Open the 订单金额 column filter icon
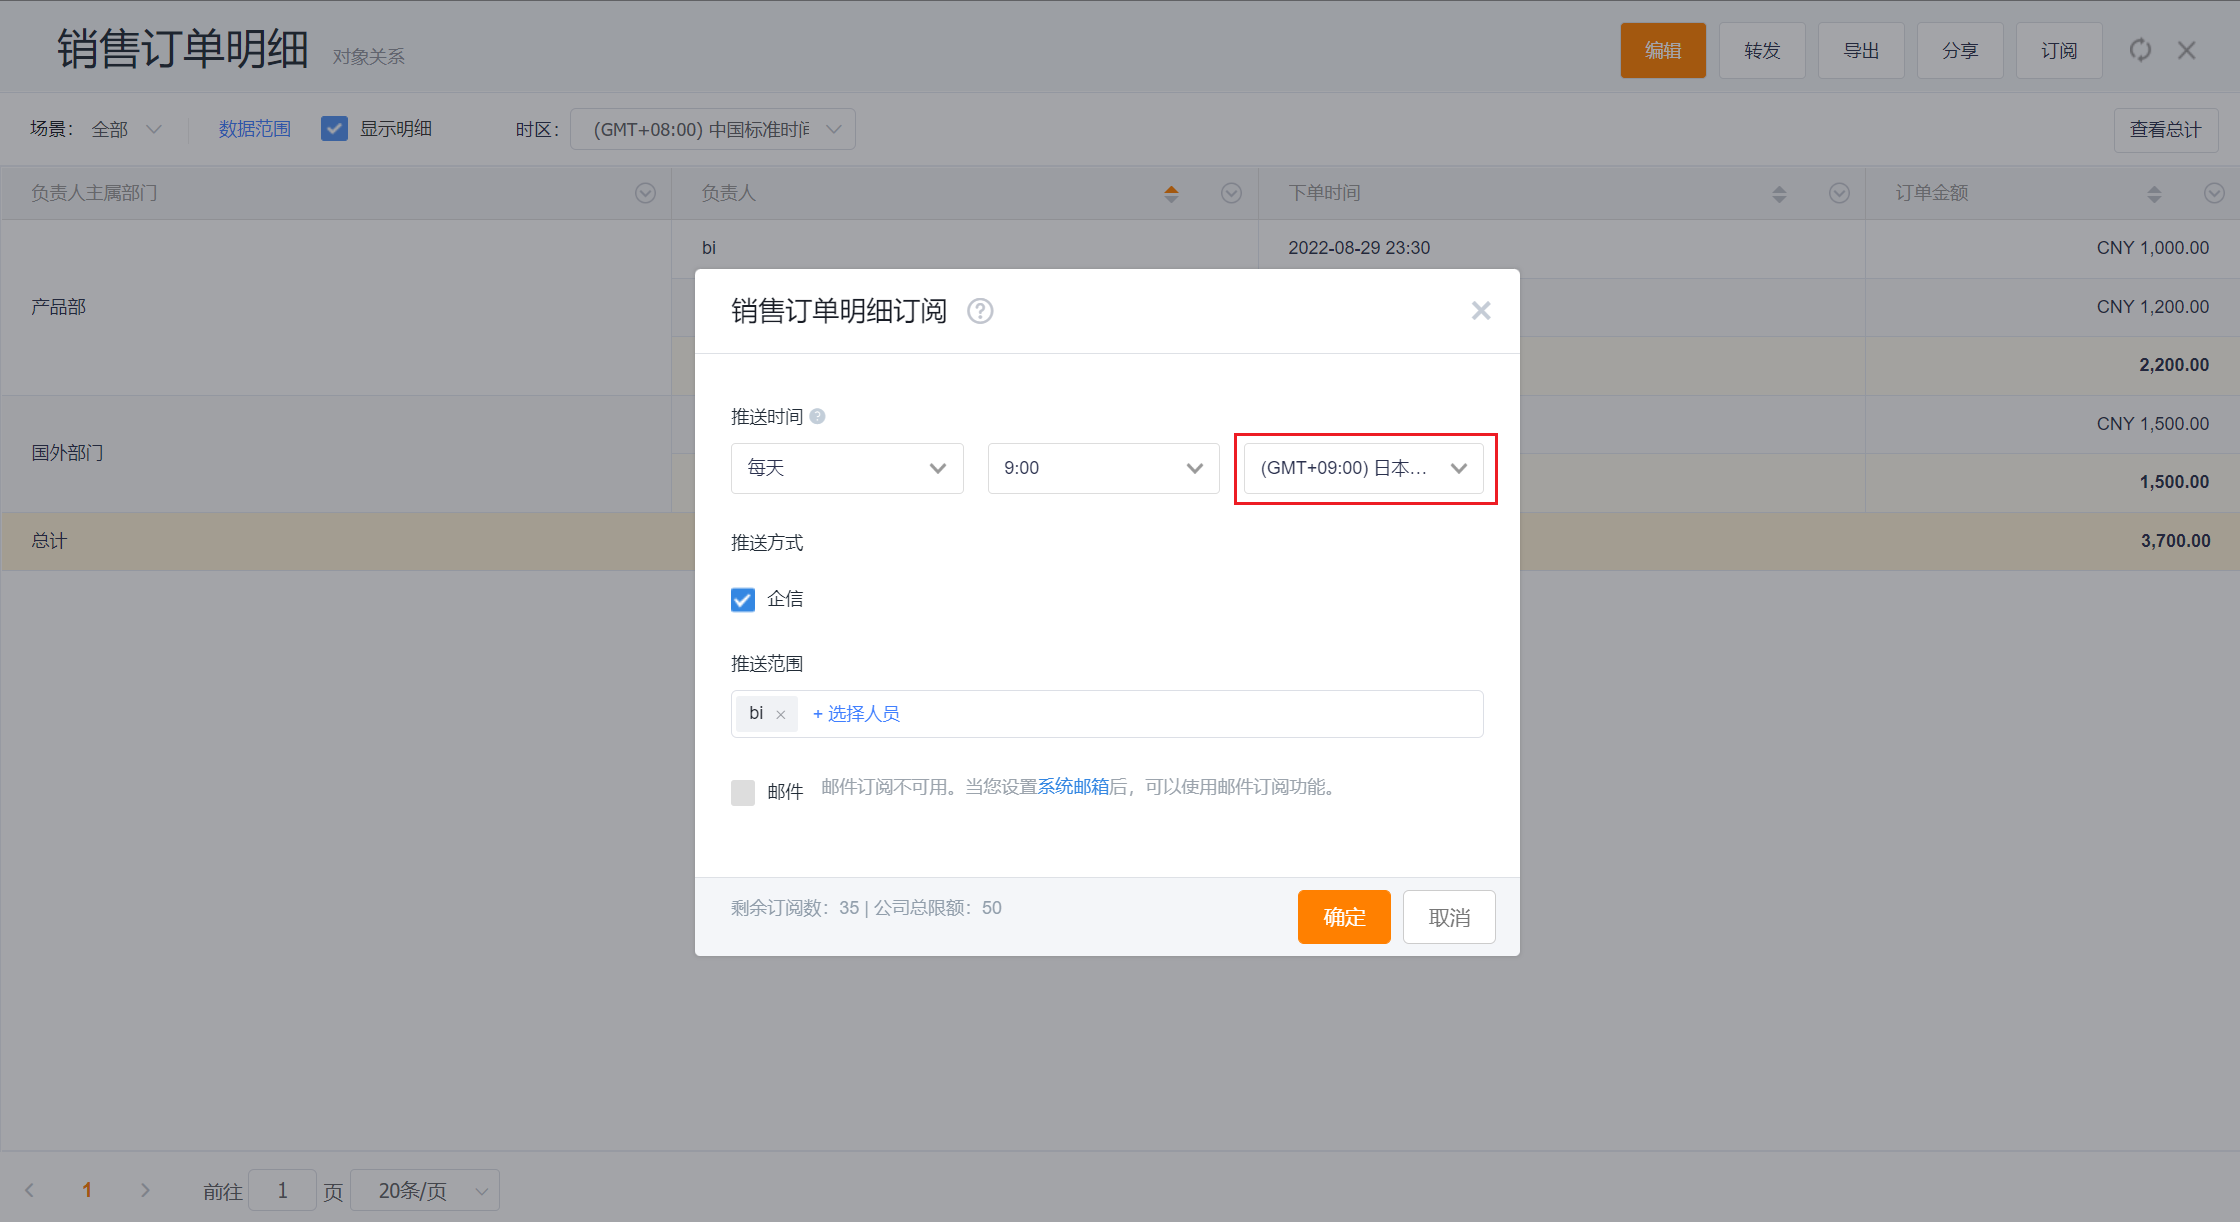The width and height of the screenshot is (2240, 1222). tap(2214, 193)
